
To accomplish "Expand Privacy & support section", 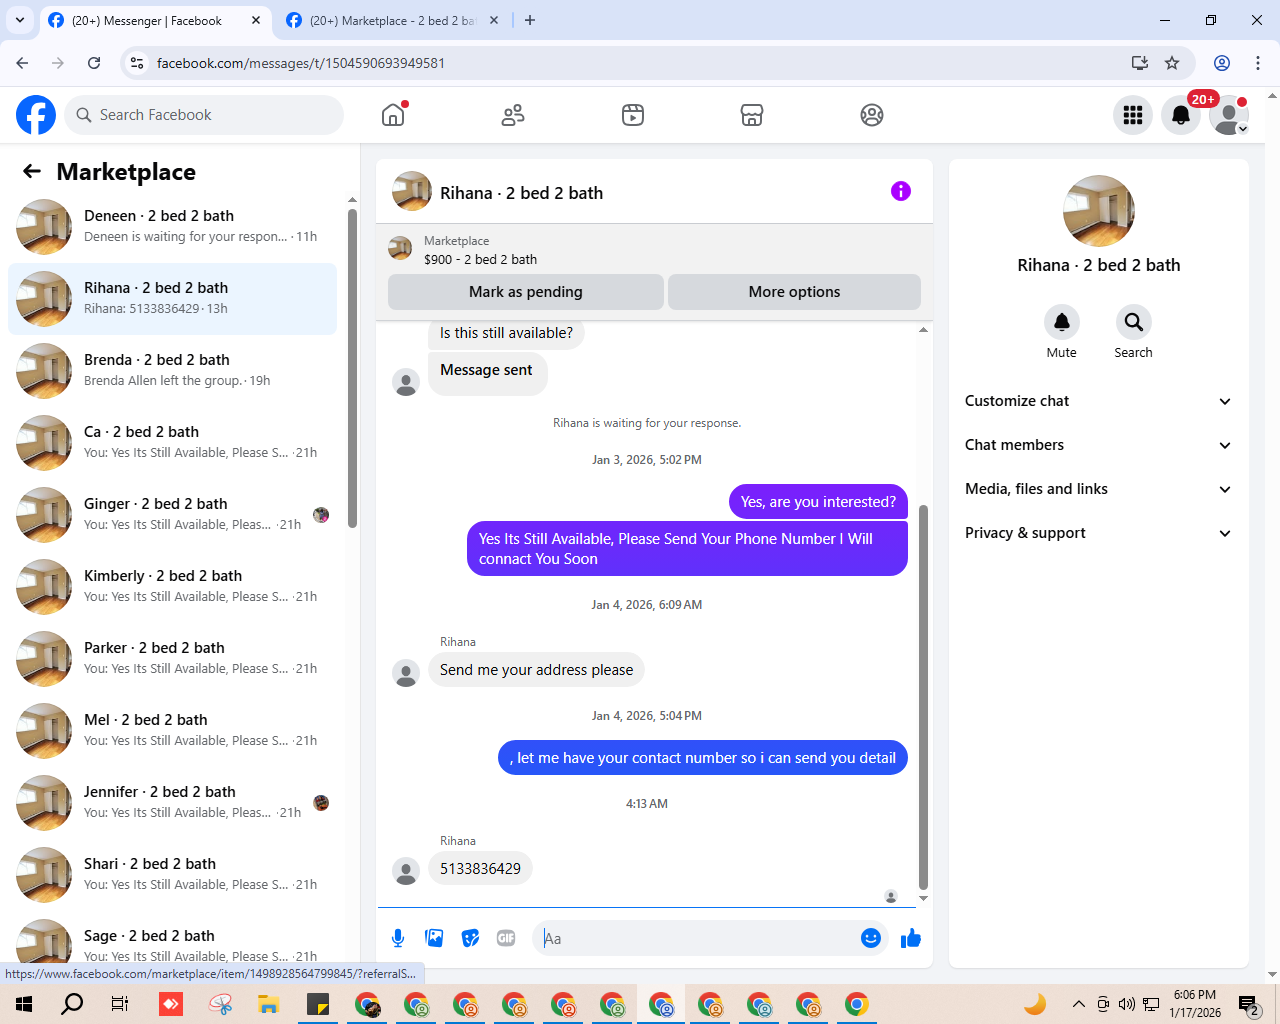I will [x=1098, y=533].
